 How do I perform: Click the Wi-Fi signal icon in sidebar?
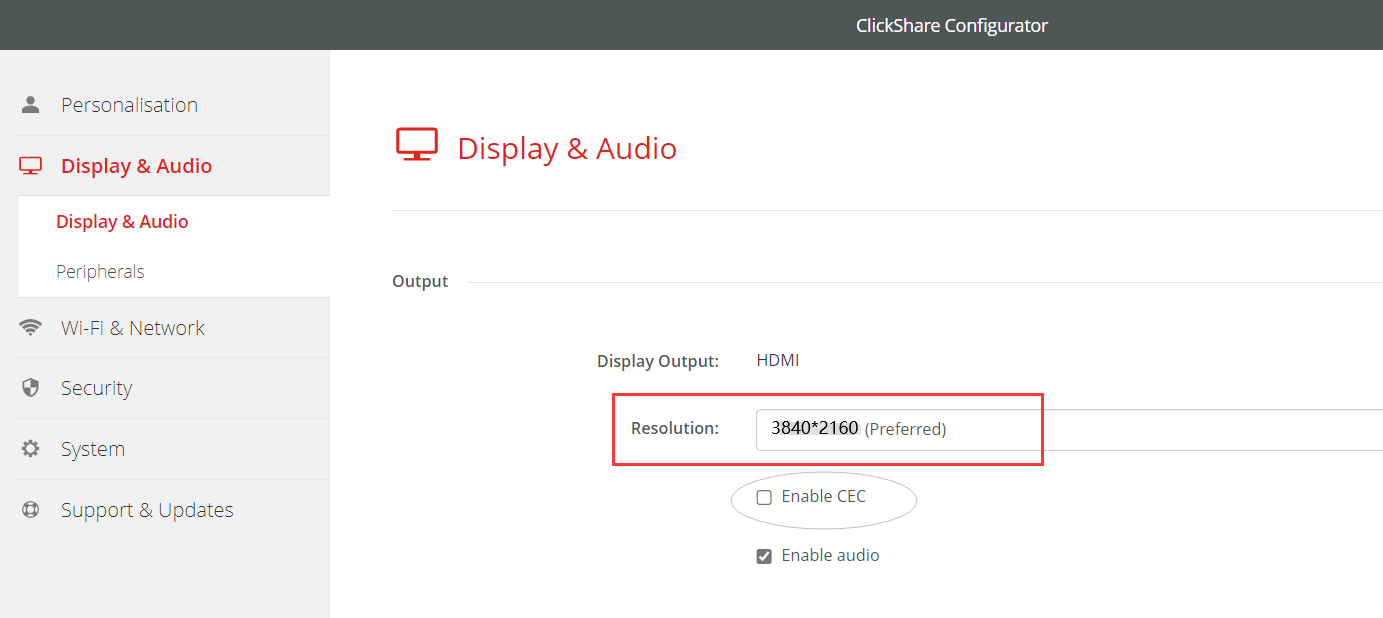coord(31,328)
